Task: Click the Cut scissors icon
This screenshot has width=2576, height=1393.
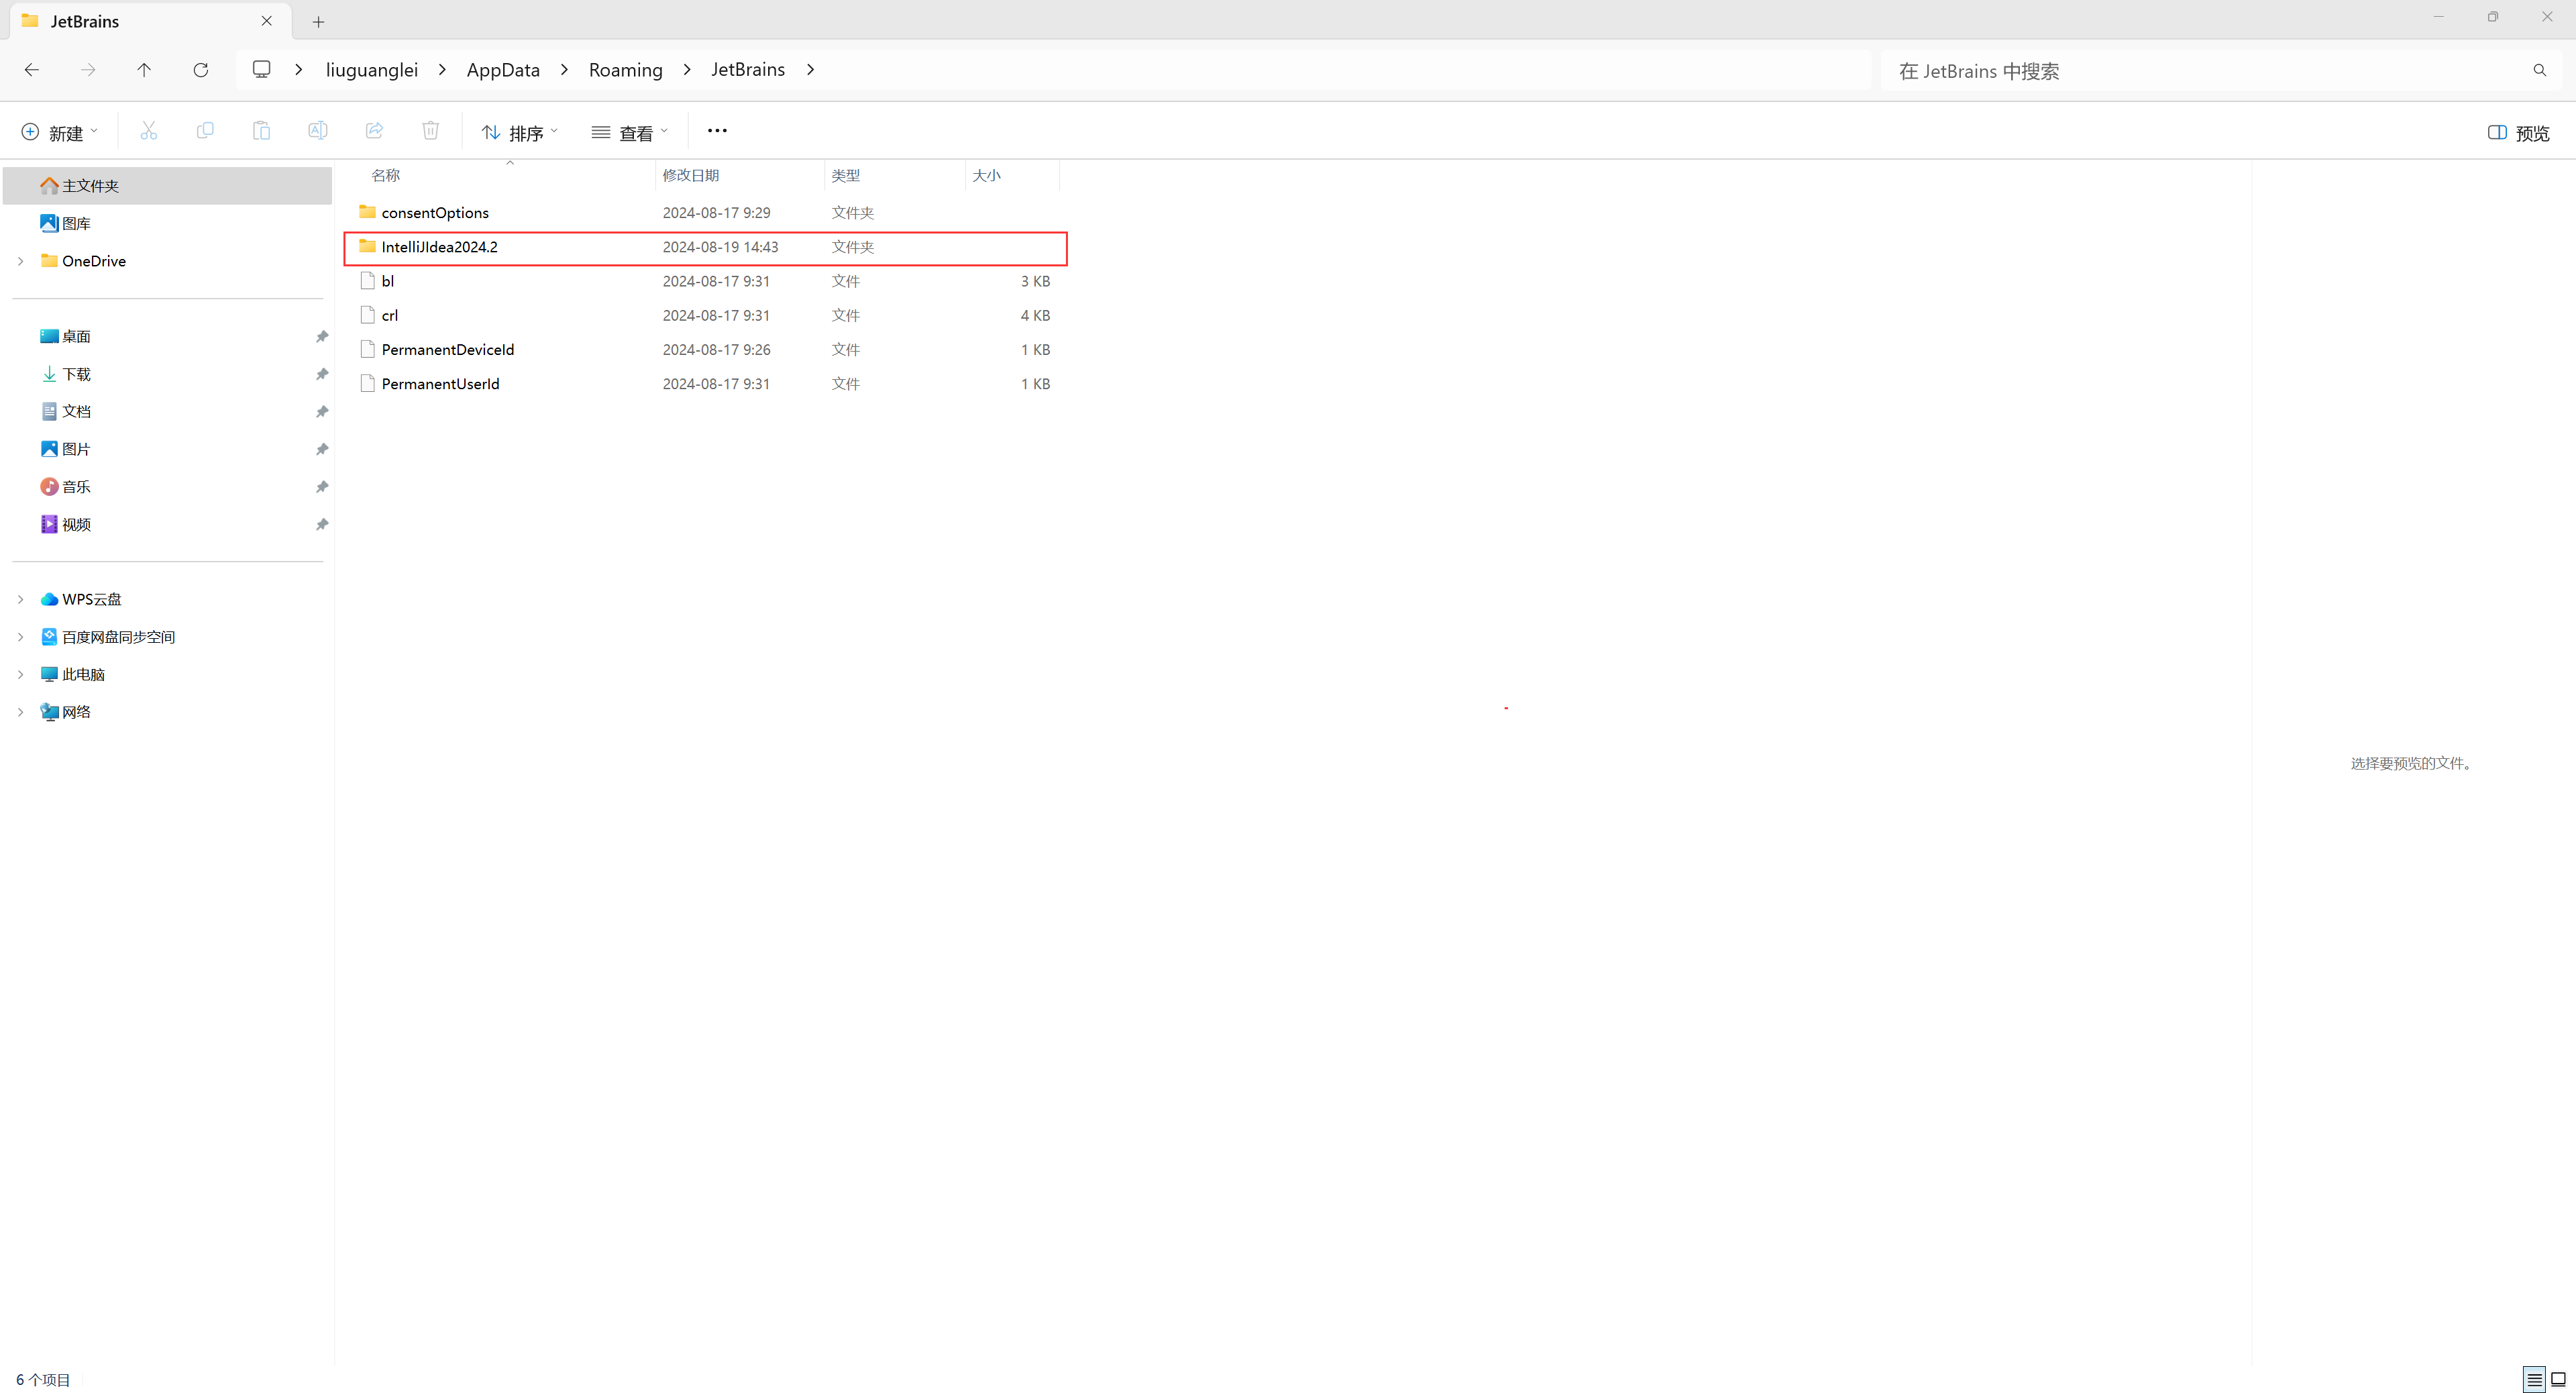Action: (x=149, y=131)
